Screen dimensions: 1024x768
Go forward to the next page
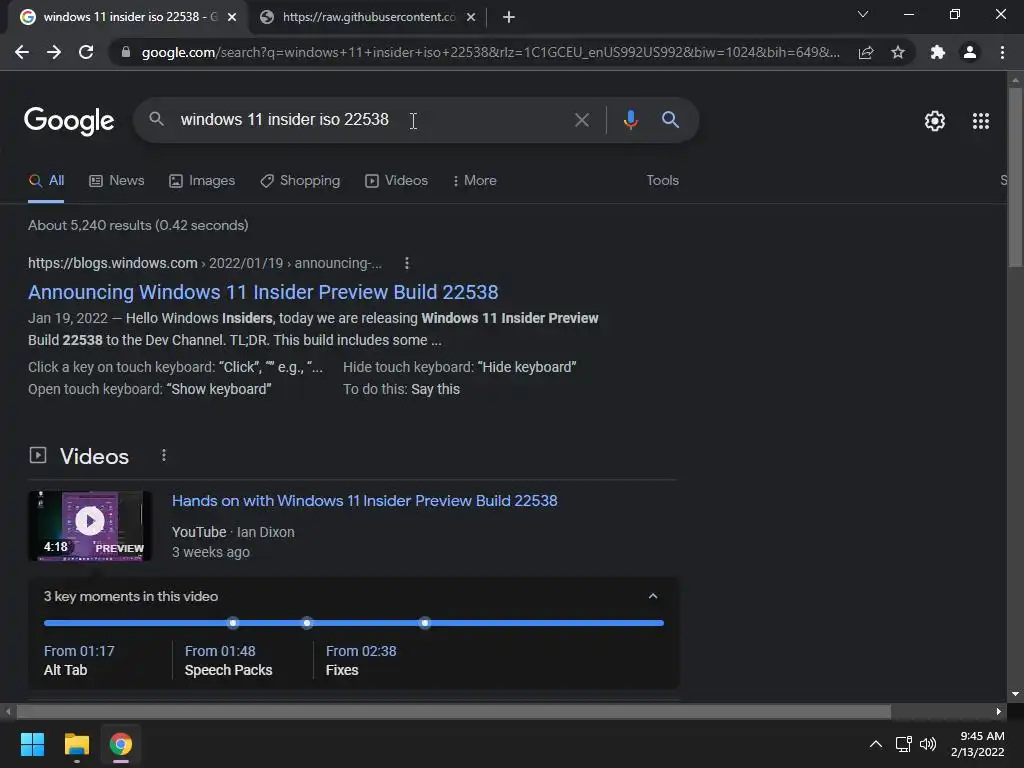[x=54, y=52]
